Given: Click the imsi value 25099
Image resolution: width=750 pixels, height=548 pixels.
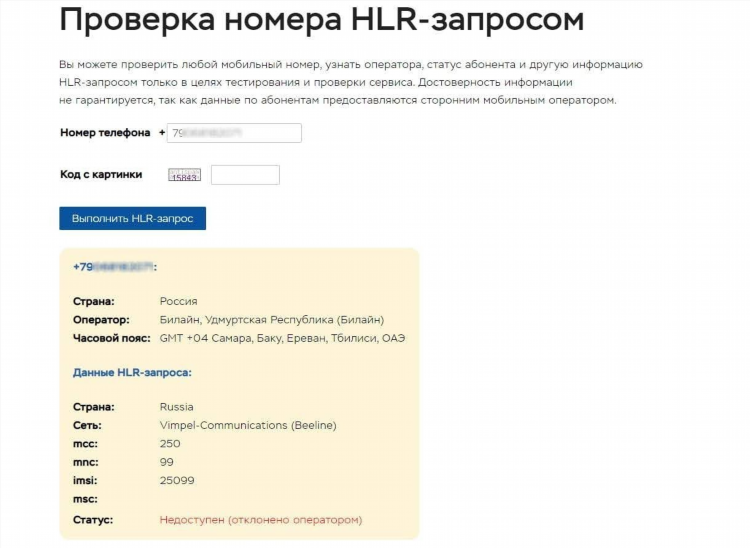Looking at the screenshot, I should pos(177,481).
